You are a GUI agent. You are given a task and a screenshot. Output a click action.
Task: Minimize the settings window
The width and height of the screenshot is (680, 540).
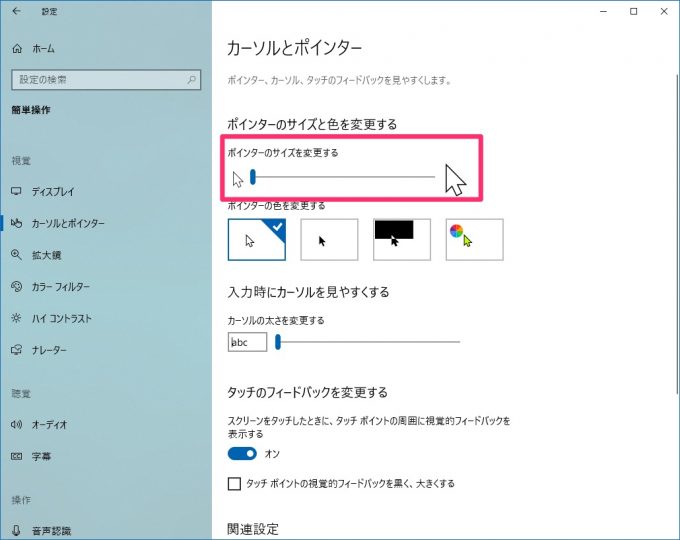point(603,11)
